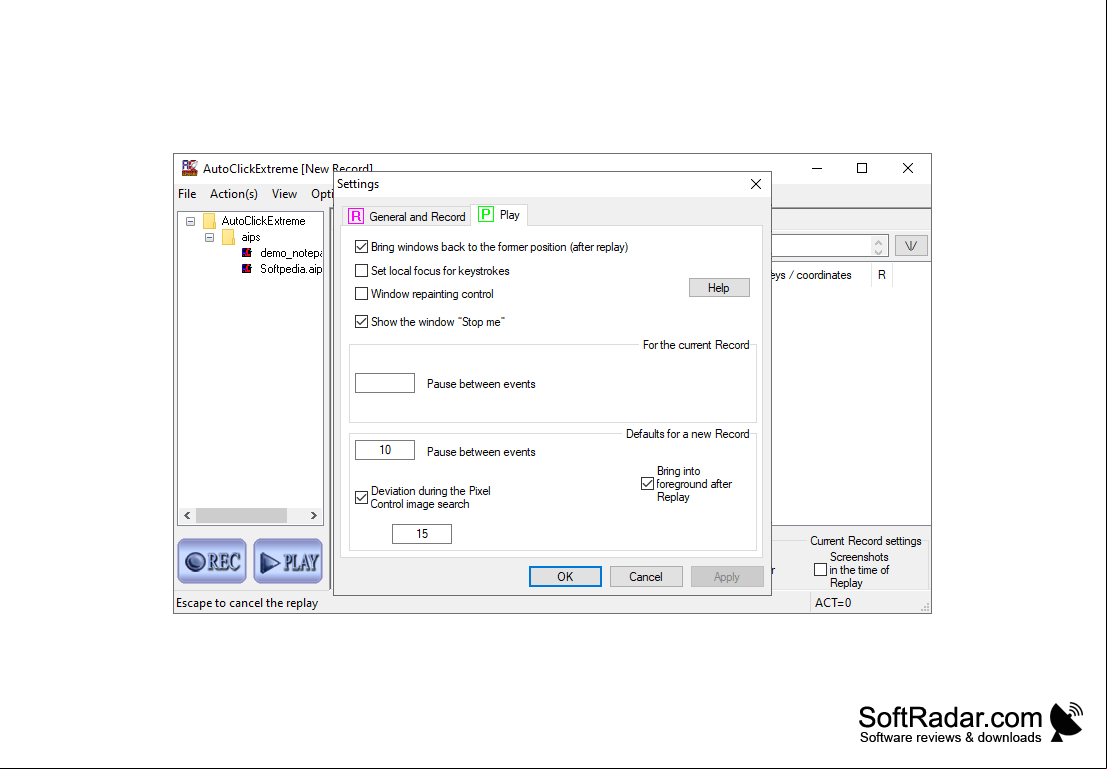
Task: Click the current Record pause between events field
Action: click(x=385, y=383)
